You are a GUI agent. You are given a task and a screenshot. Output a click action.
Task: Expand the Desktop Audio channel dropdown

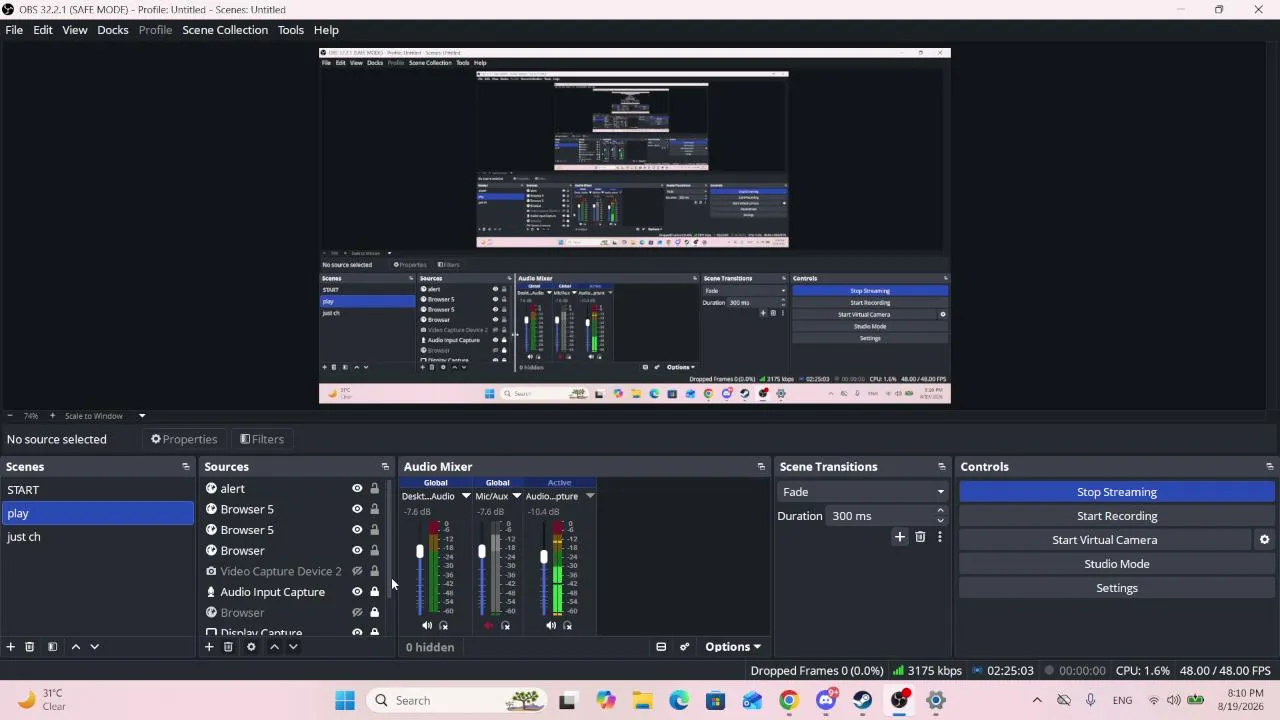465,496
